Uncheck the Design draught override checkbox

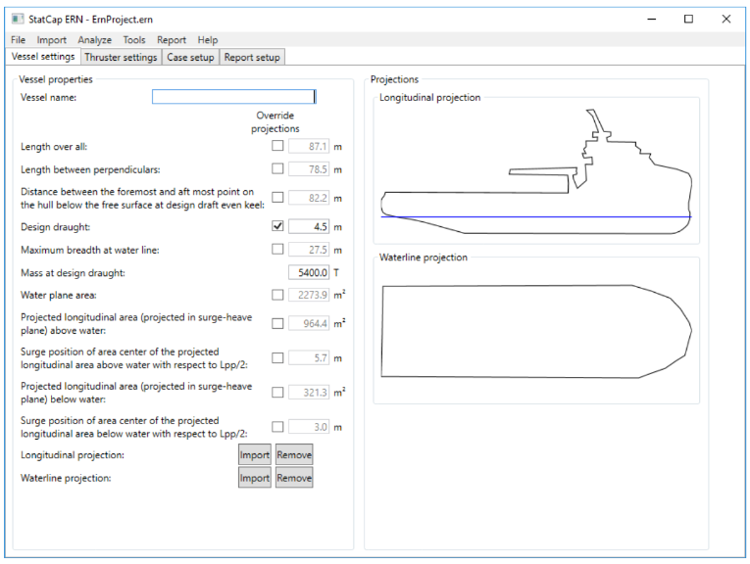click(278, 225)
